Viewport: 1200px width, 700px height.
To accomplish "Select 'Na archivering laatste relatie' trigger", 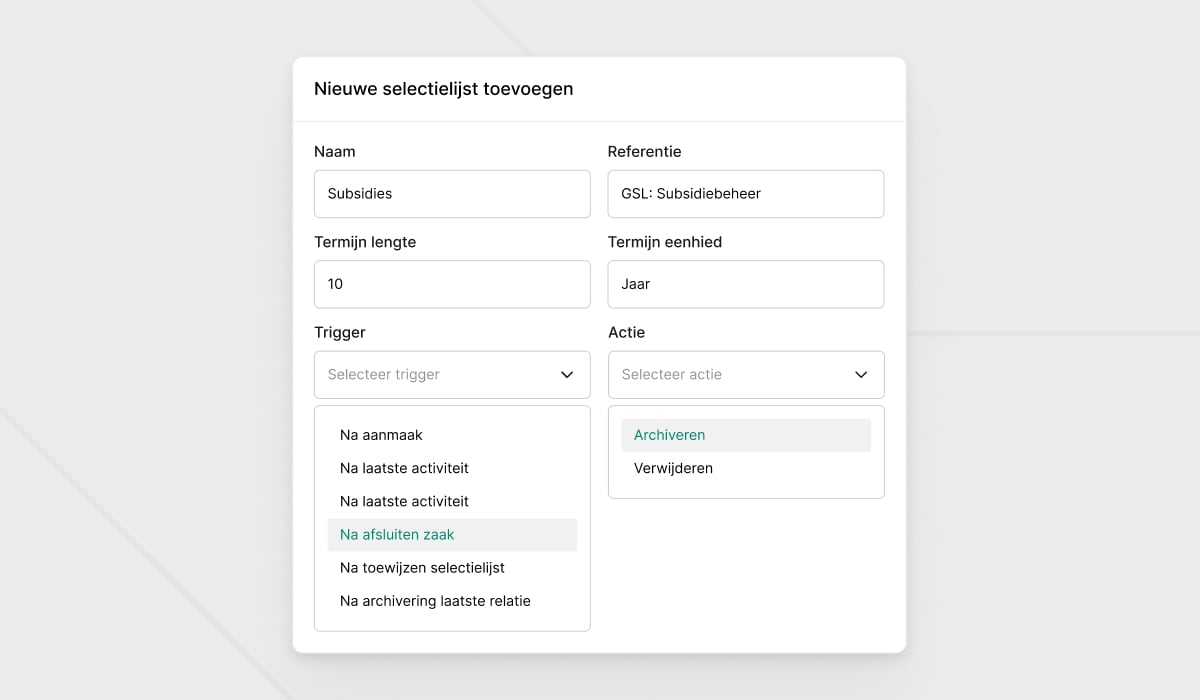I will point(435,601).
